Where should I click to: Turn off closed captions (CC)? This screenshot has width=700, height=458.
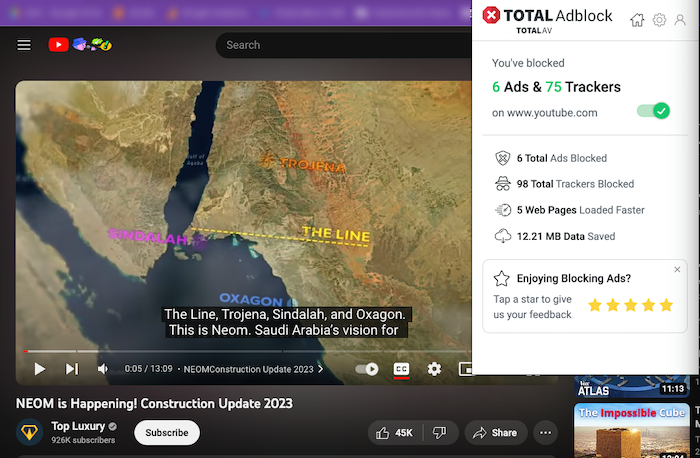(401, 369)
